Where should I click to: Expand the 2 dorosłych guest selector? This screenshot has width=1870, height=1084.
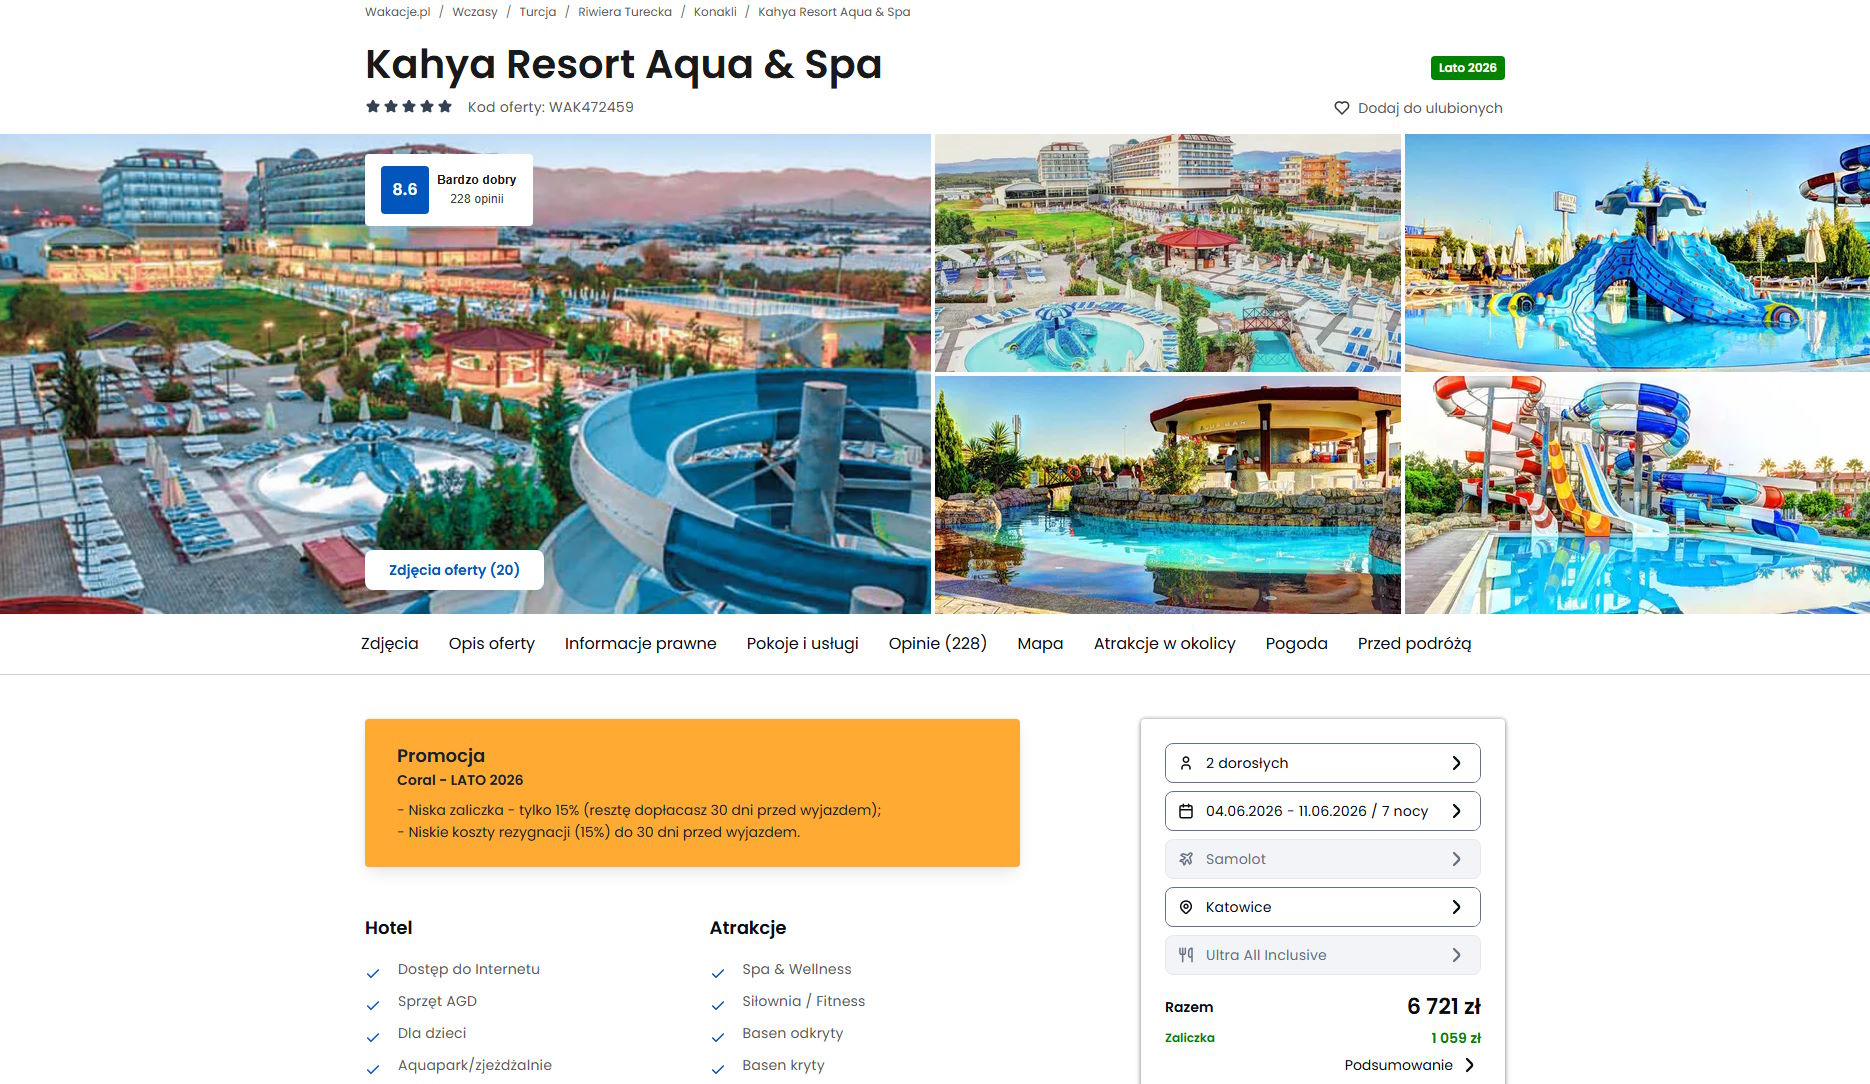(1322, 763)
